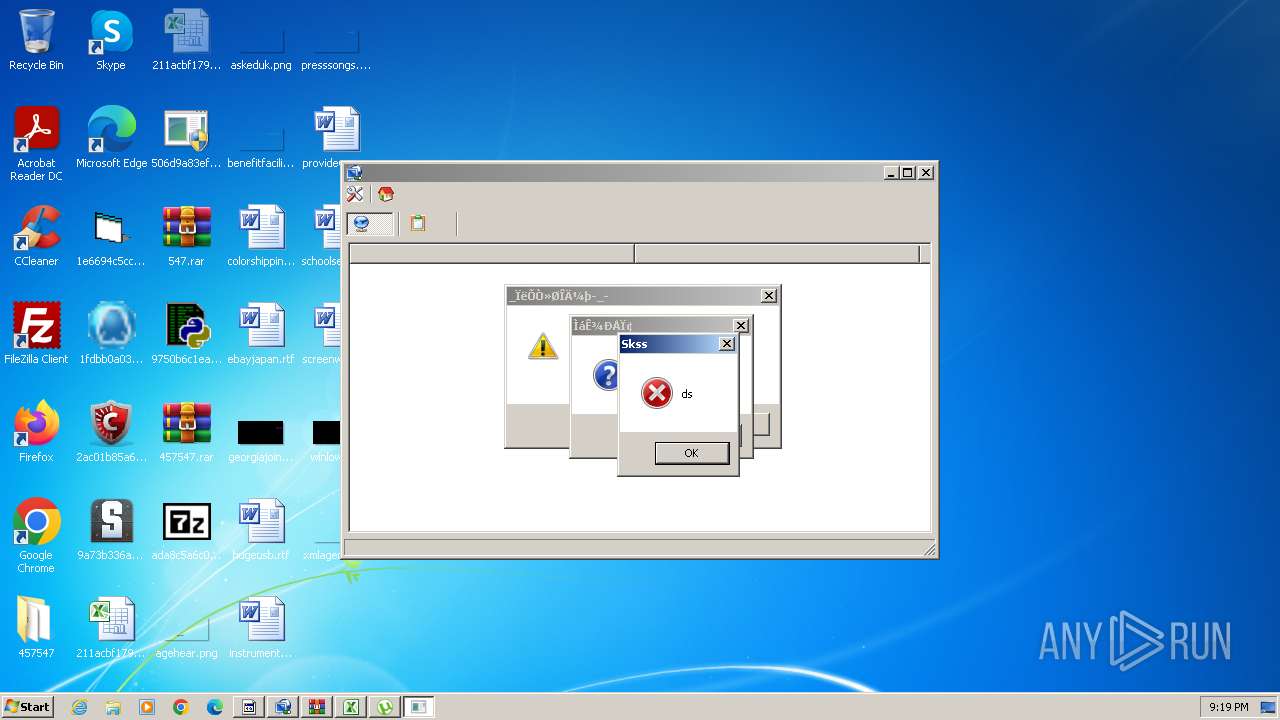The height and width of the screenshot is (720, 1280).
Task: Select the hugeusb.rtf document
Action: pos(261,530)
